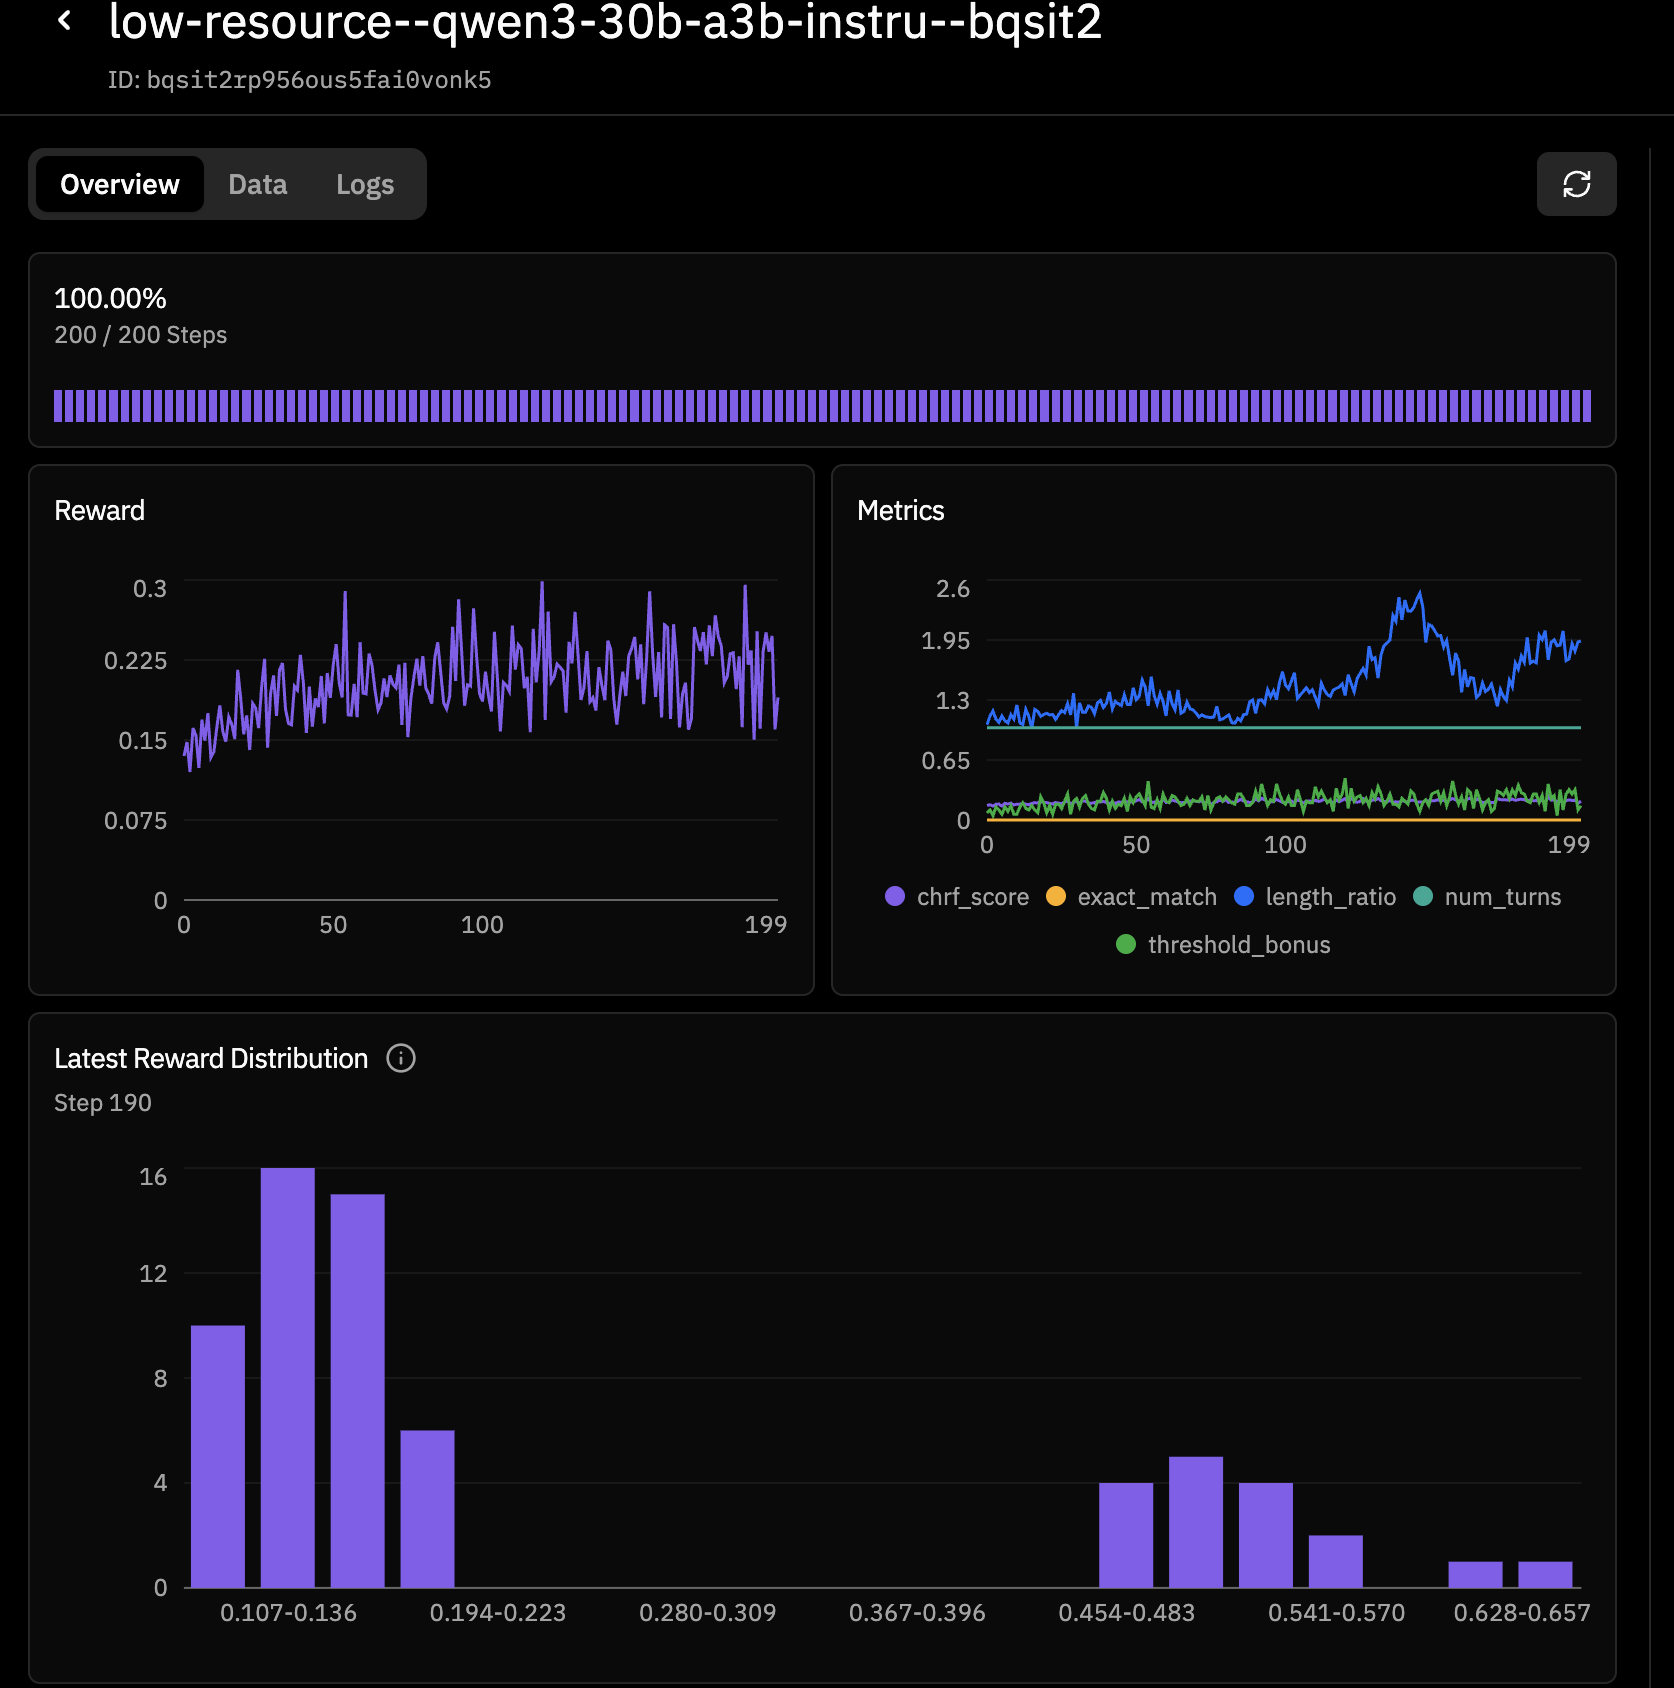Select the green threshold_bonus legend dot

click(x=1127, y=944)
